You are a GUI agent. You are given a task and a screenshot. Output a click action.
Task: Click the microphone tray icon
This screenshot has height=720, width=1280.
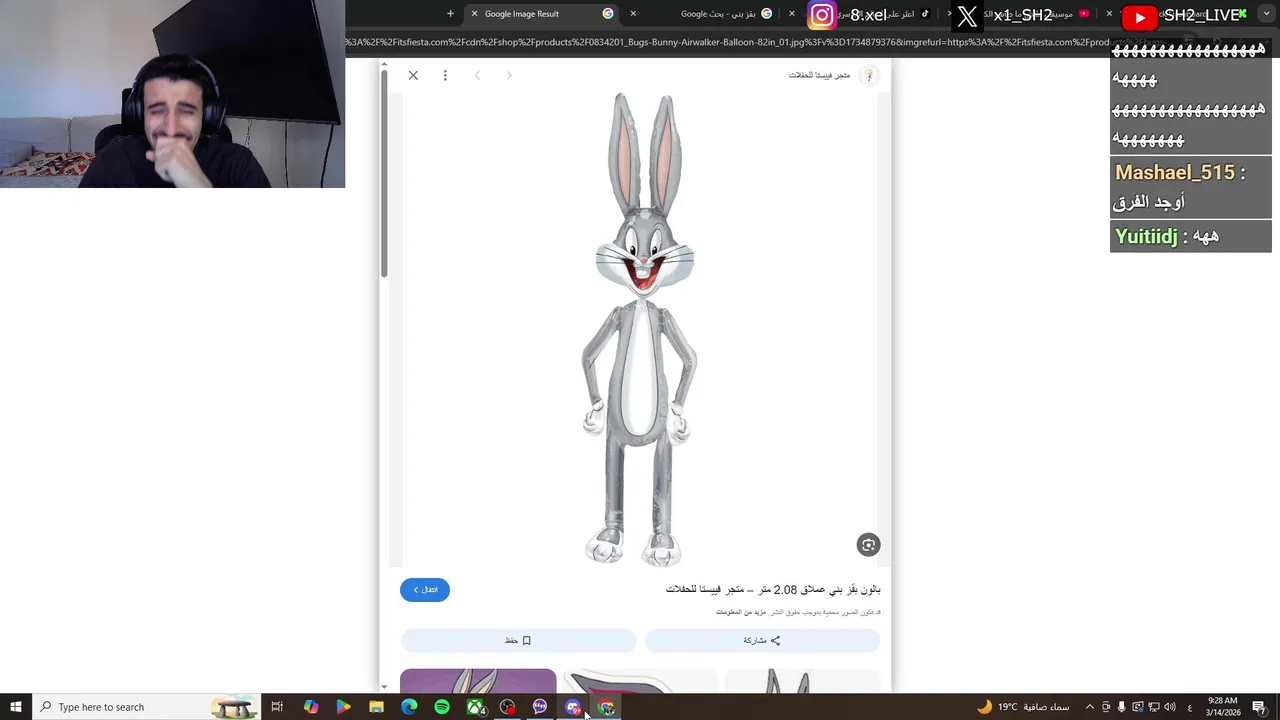[x=1122, y=707]
